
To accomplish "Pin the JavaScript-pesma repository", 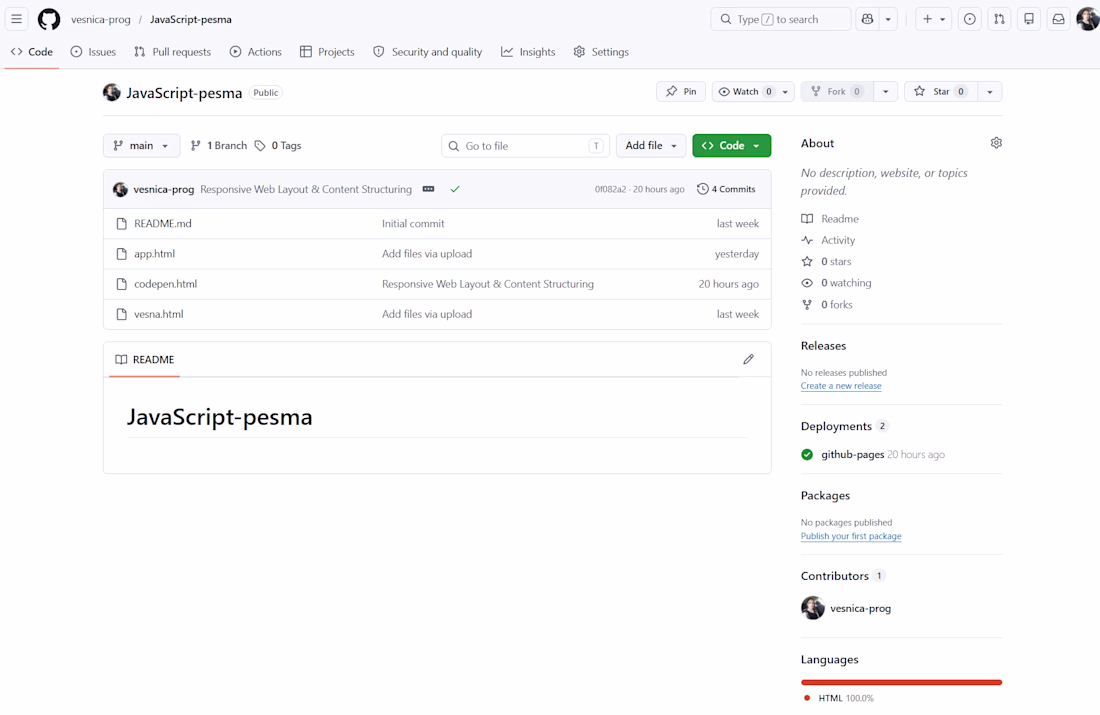I will 681,91.
